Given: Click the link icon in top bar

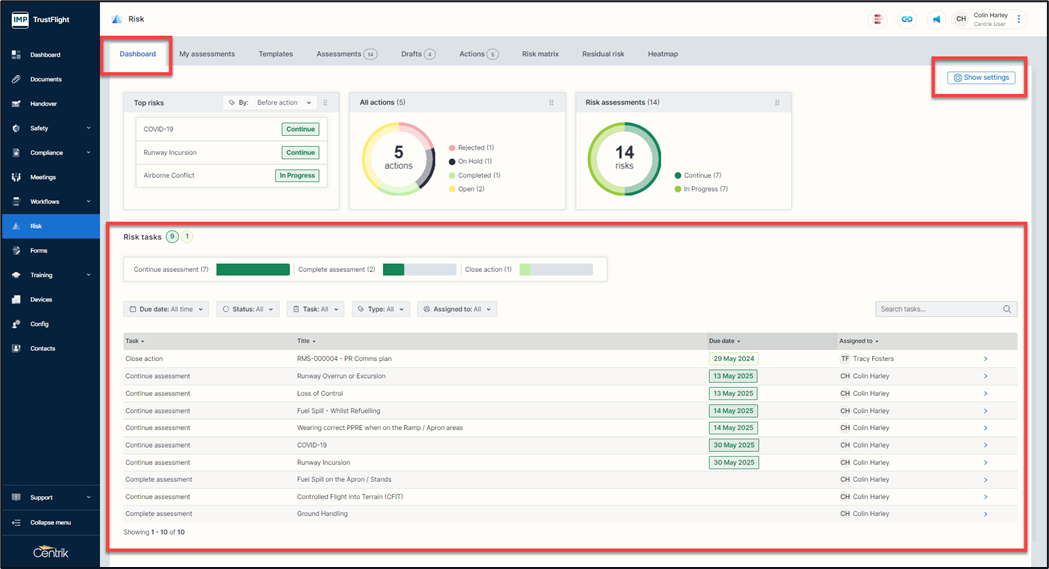Looking at the screenshot, I should (x=907, y=19).
